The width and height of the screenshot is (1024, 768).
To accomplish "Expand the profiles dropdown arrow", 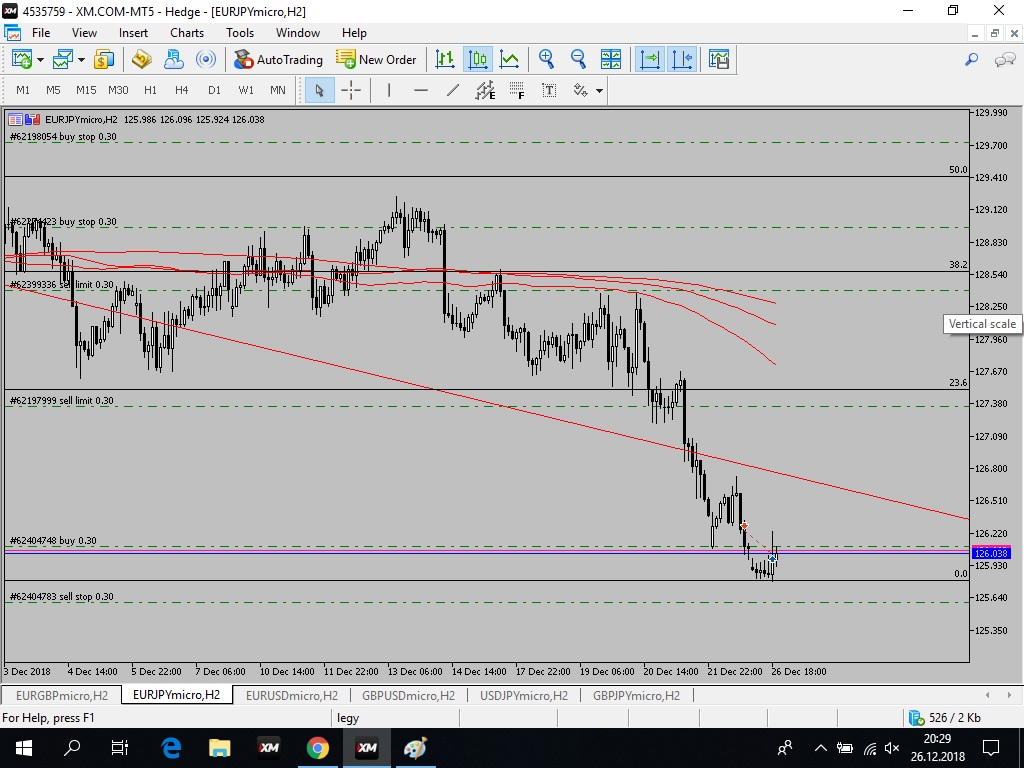I will 82,60.
